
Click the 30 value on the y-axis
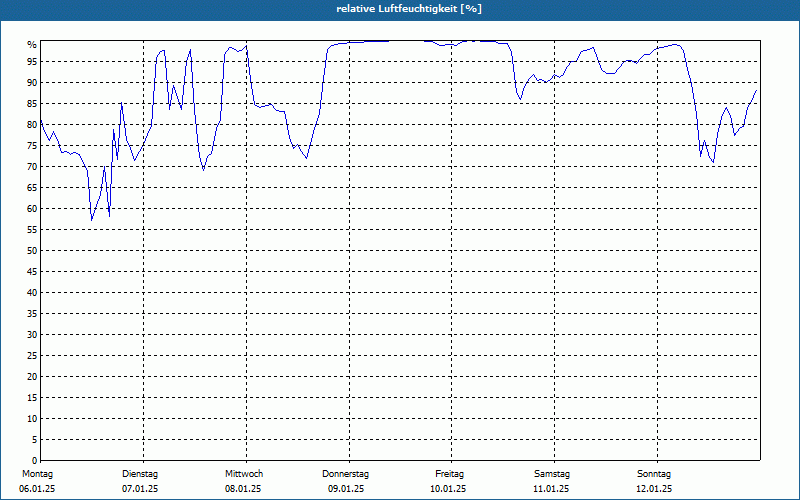(x=32, y=335)
